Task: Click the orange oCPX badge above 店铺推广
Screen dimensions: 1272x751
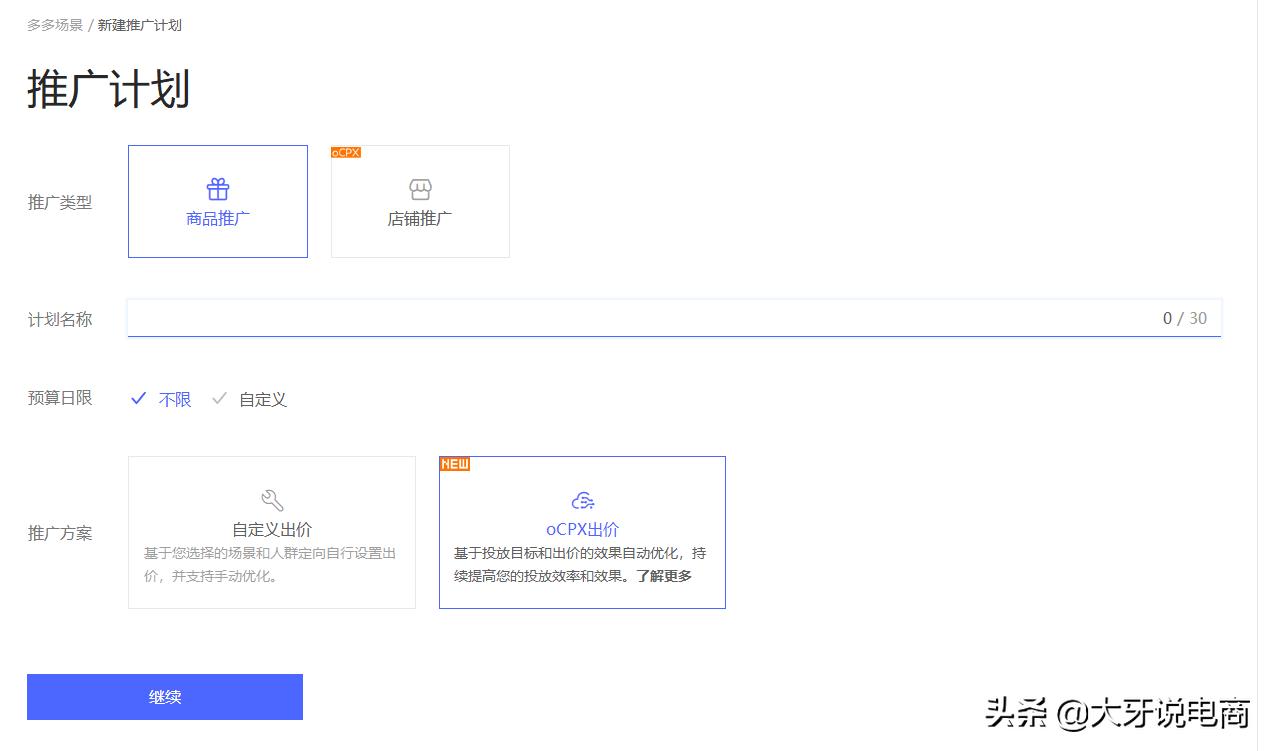Action: (345, 151)
